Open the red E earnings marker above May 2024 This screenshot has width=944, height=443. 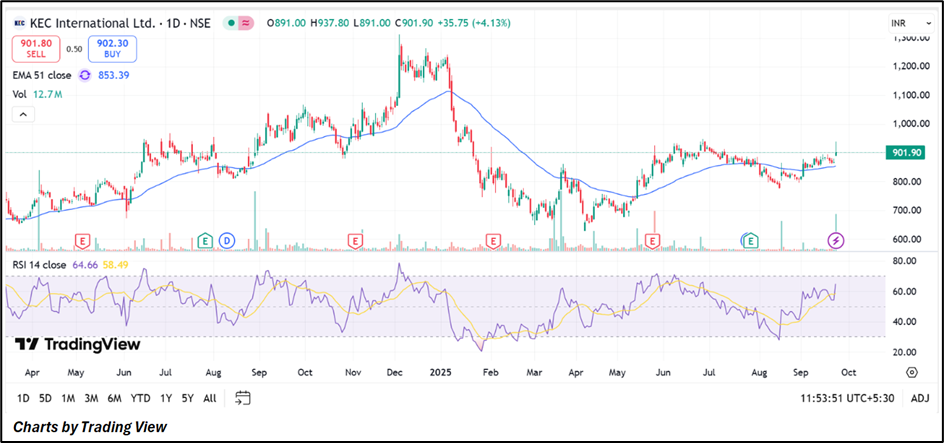82,241
